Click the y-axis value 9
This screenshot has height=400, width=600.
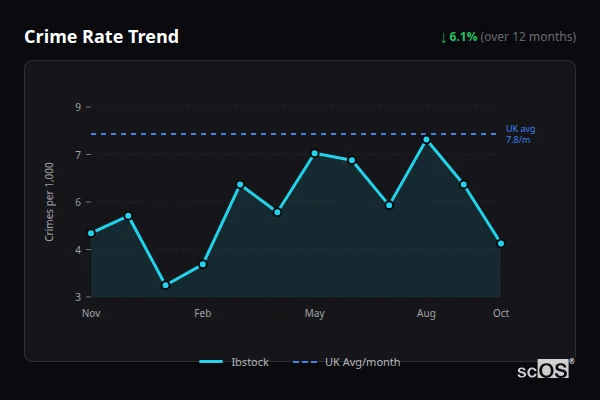tap(78, 107)
